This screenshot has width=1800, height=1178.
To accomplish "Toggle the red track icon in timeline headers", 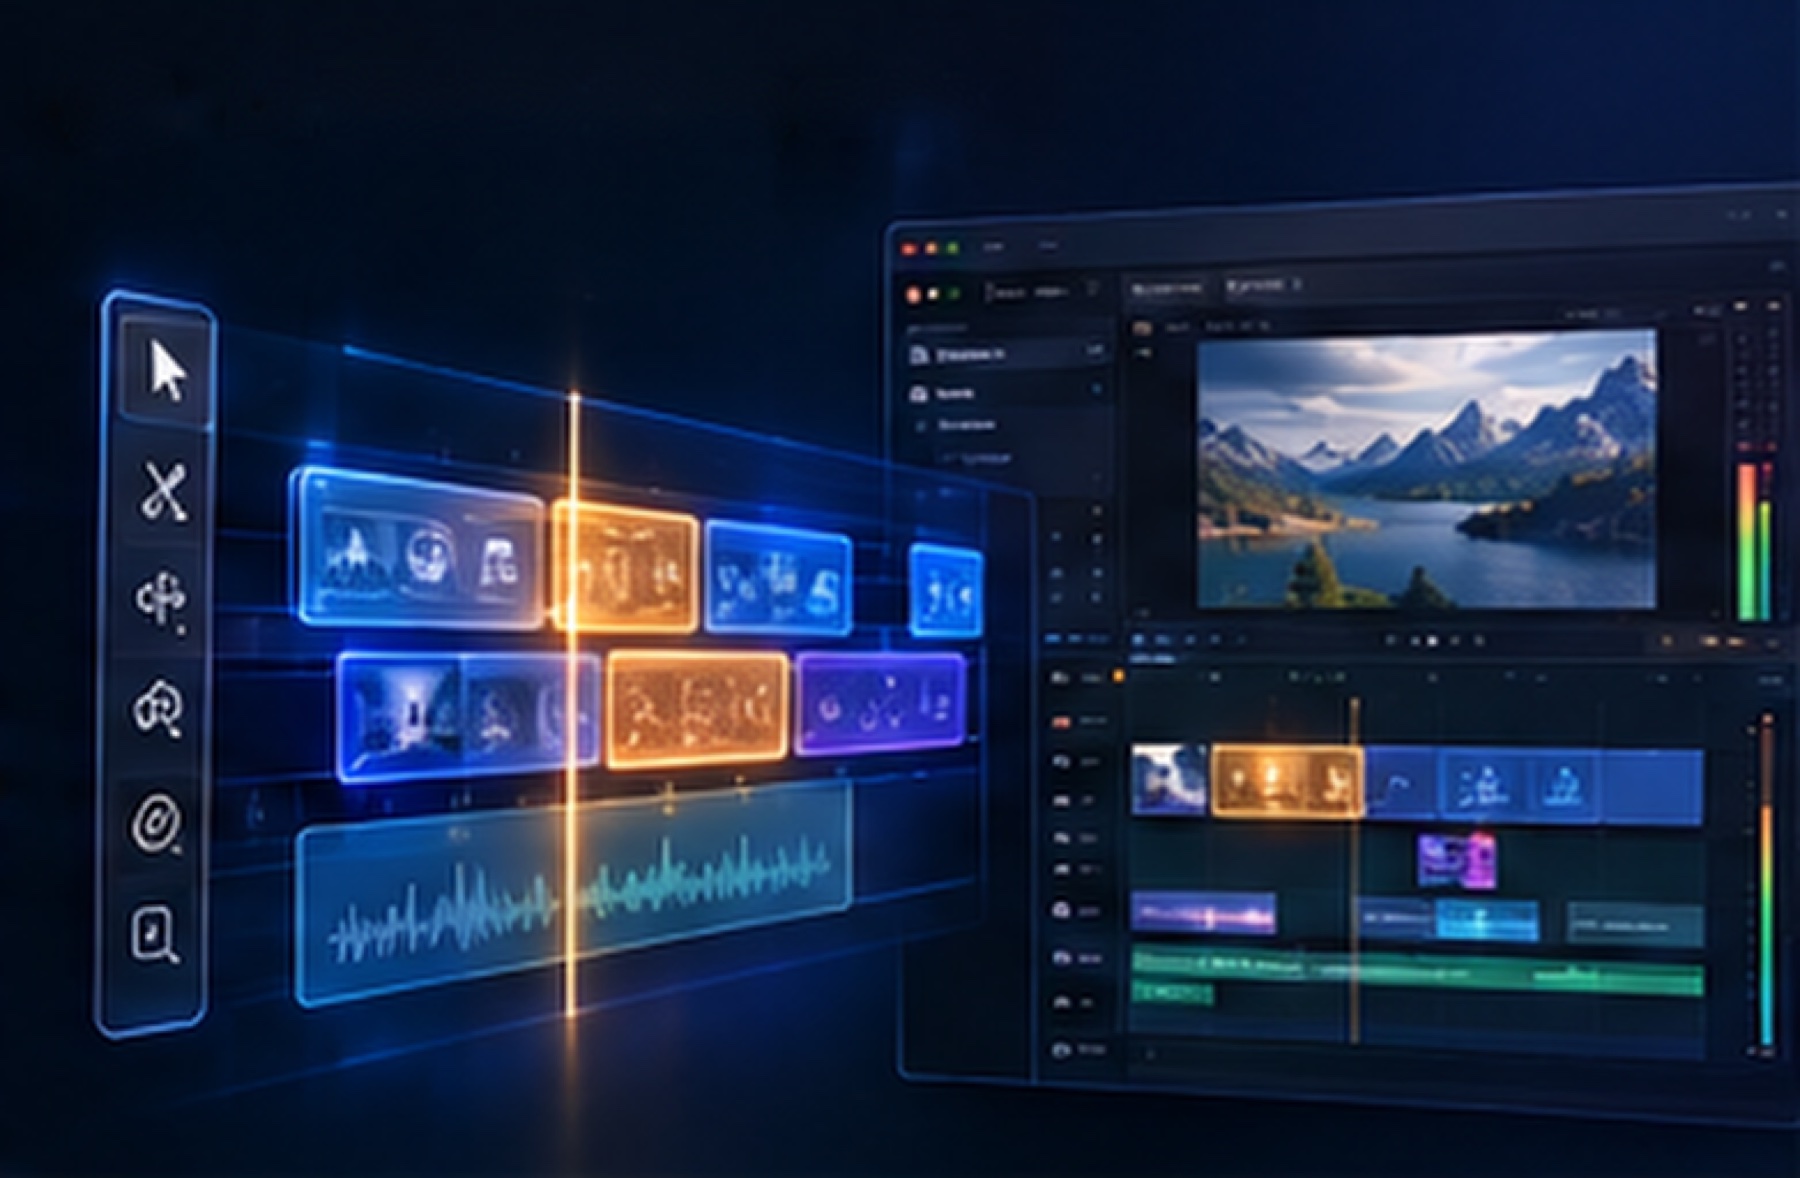I will (x=1061, y=721).
